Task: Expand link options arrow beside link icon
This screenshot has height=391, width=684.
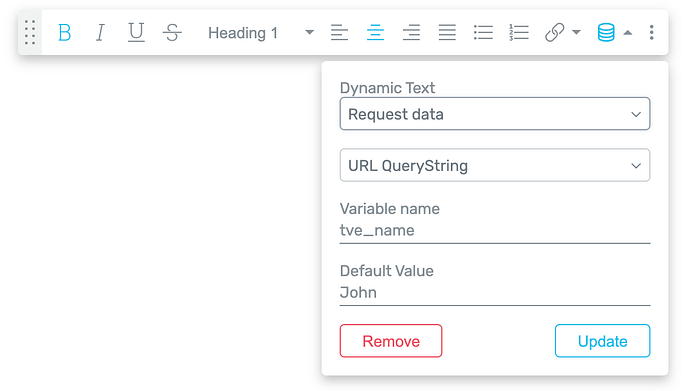Action: click(x=576, y=32)
